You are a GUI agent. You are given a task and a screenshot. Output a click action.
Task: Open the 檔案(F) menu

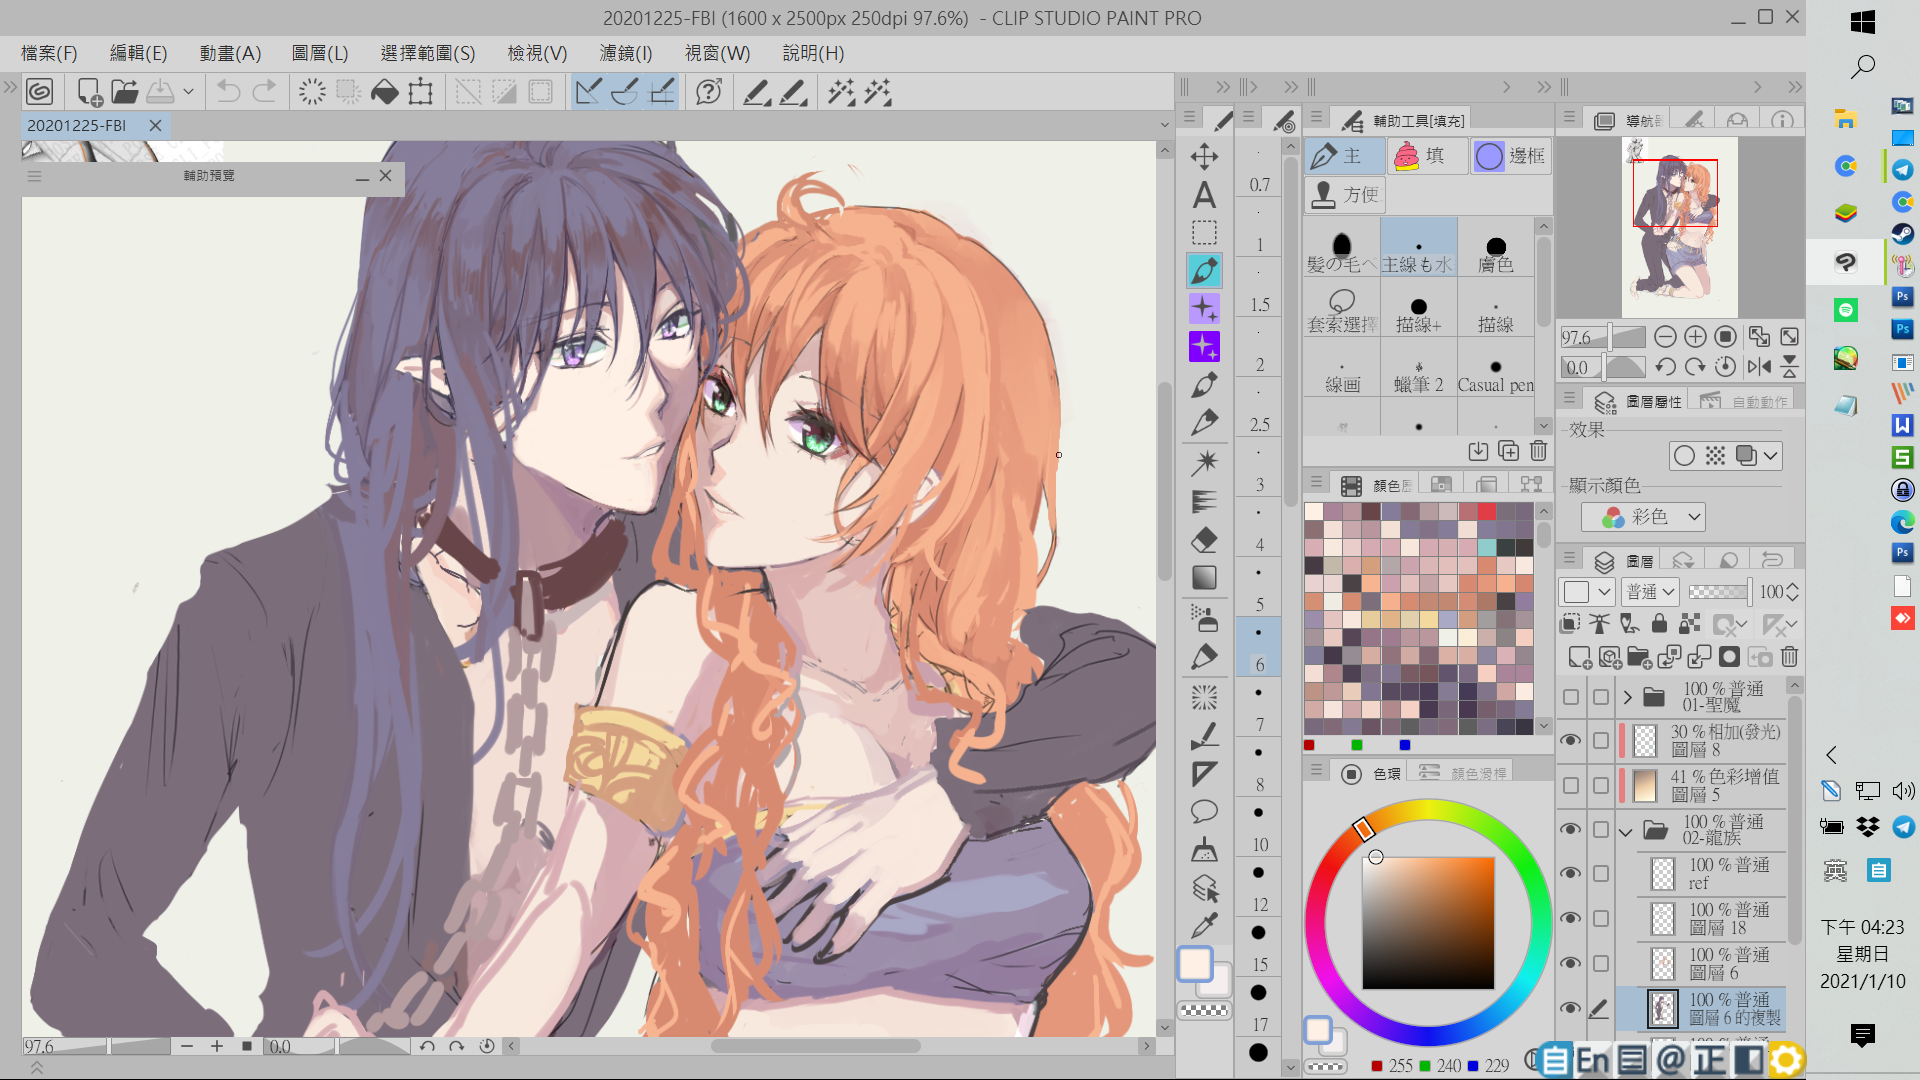(49, 53)
